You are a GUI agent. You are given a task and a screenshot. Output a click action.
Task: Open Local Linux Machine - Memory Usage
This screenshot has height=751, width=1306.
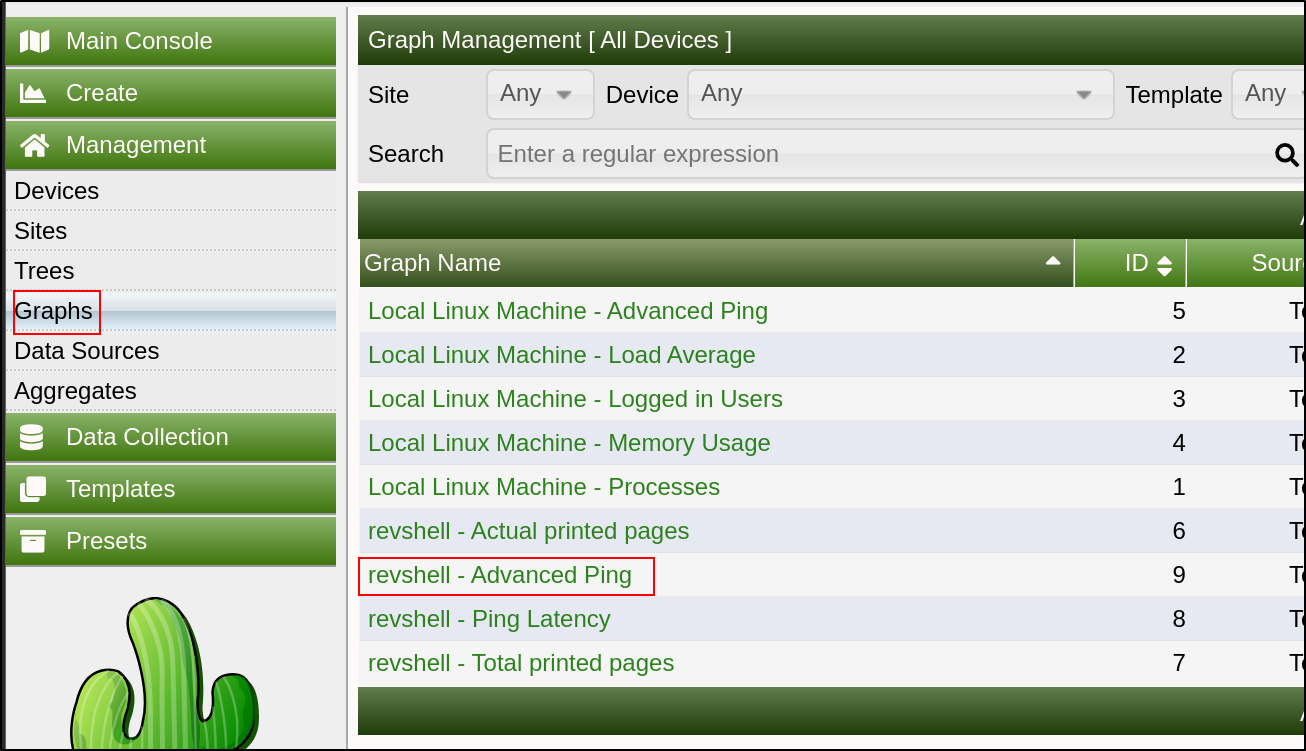[569, 443]
